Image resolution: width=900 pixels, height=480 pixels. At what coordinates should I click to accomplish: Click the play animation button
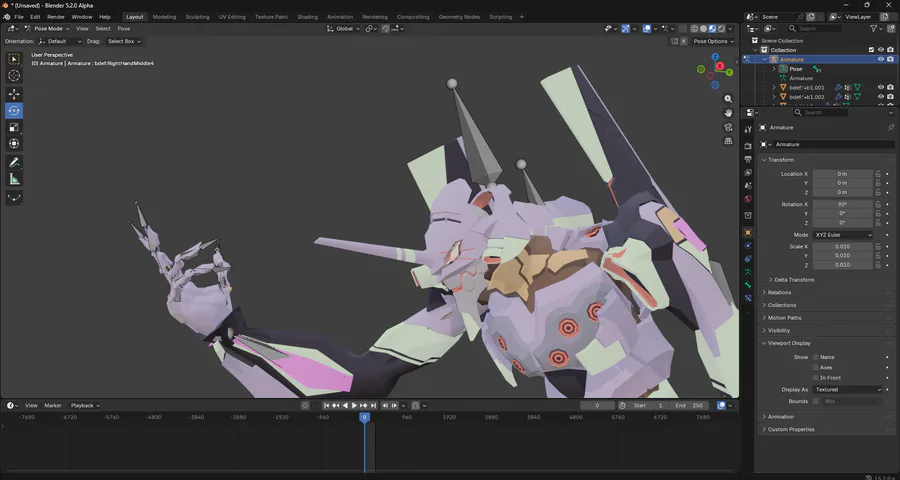pos(354,405)
